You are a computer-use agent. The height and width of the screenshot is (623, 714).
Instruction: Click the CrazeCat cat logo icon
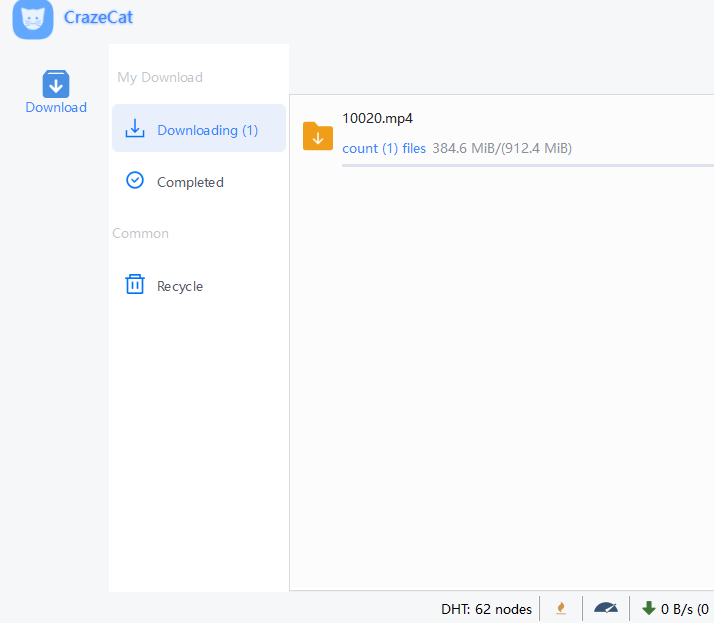[33, 19]
